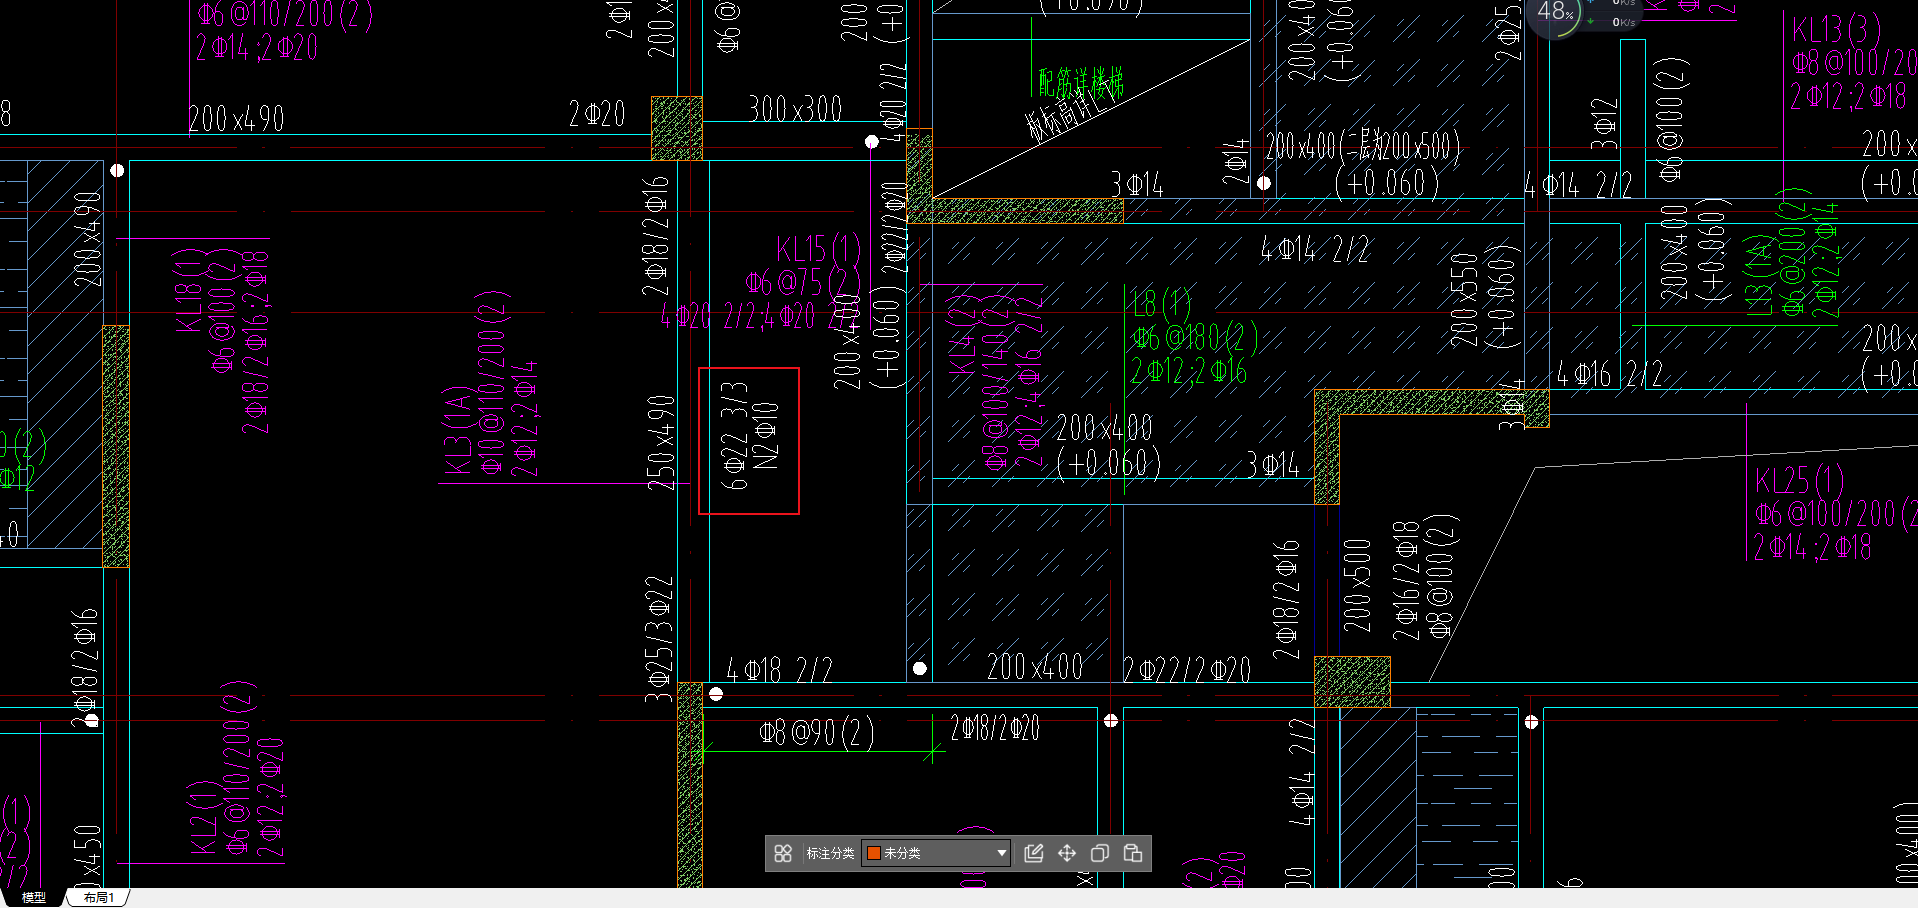Select the vertical 200x500 size text
This screenshot has width=1918, height=908.
point(1357,586)
